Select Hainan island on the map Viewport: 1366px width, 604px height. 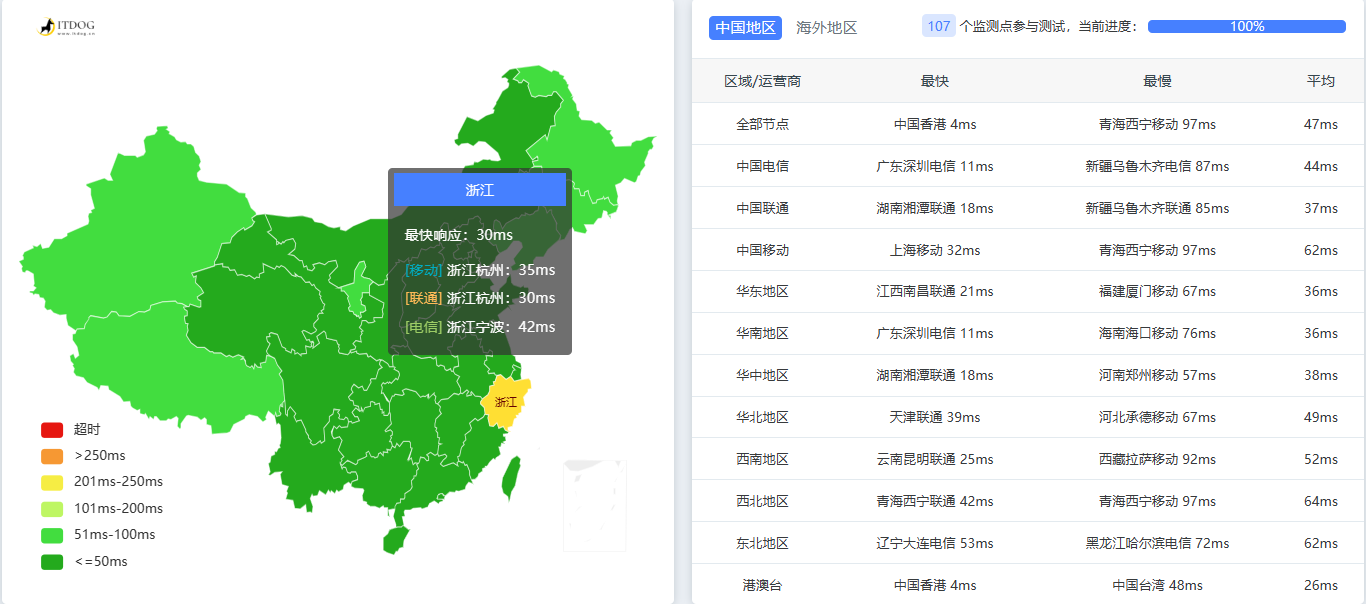coord(396,539)
